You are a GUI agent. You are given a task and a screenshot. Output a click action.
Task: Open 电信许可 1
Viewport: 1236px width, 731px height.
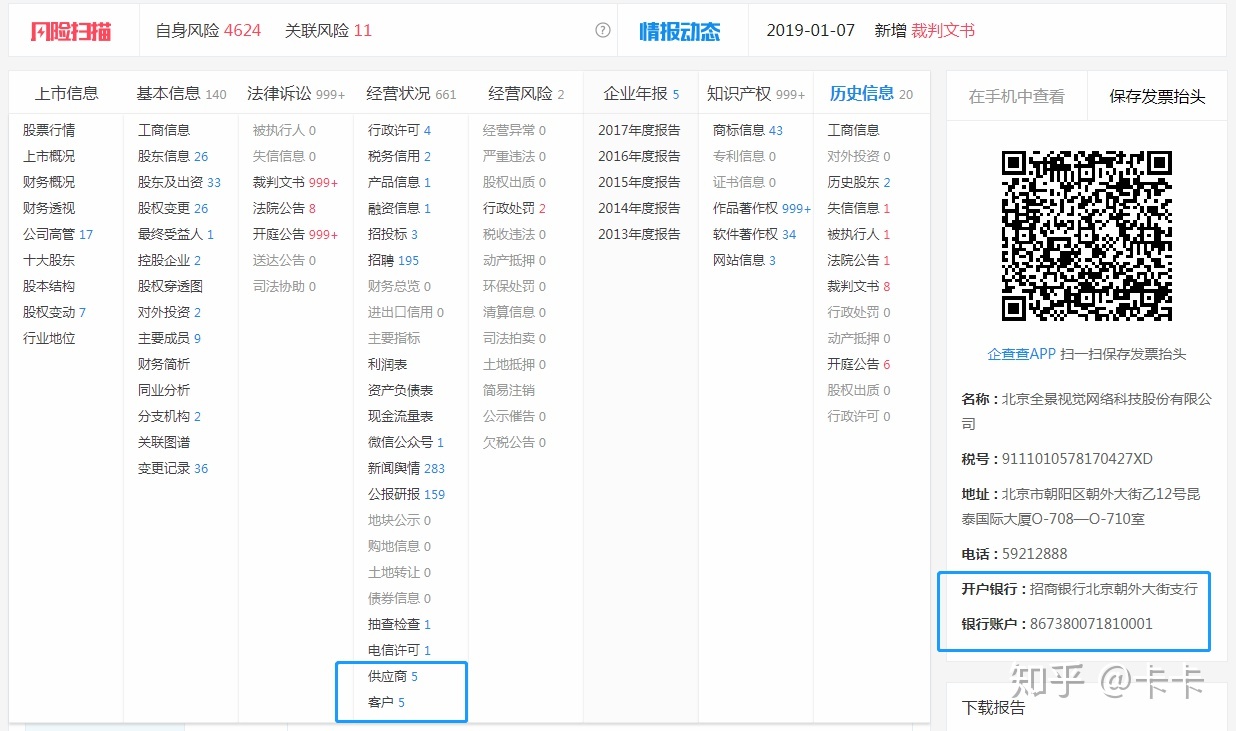[400, 650]
